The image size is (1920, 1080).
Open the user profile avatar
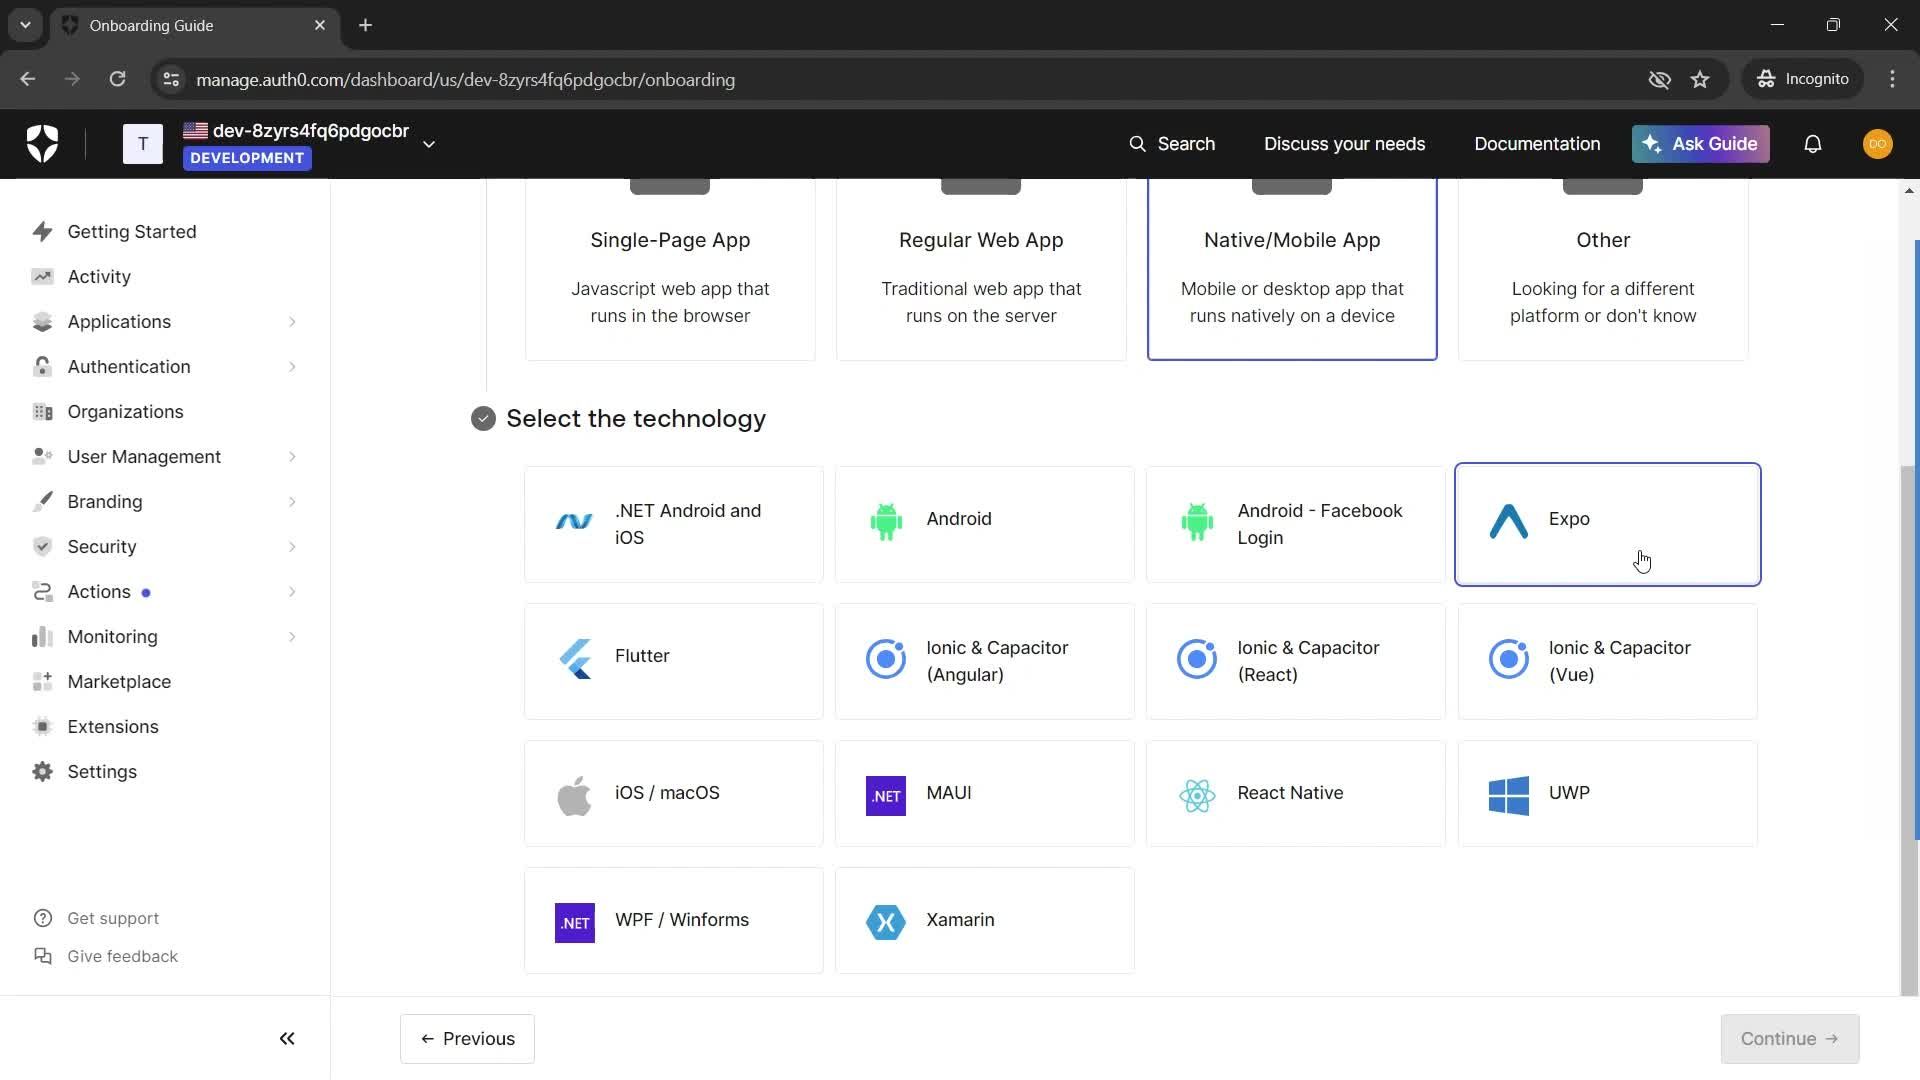tap(1878, 144)
